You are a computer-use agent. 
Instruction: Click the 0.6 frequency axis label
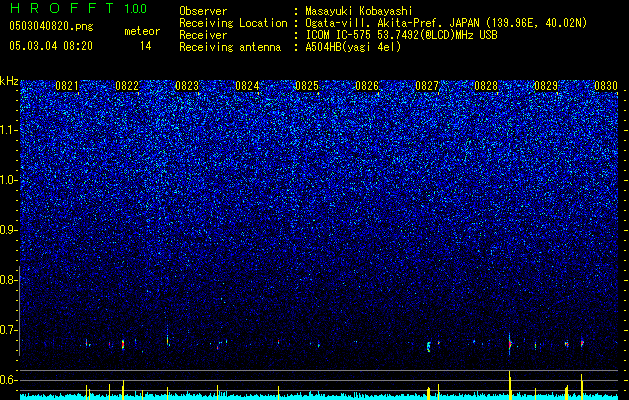8,380
